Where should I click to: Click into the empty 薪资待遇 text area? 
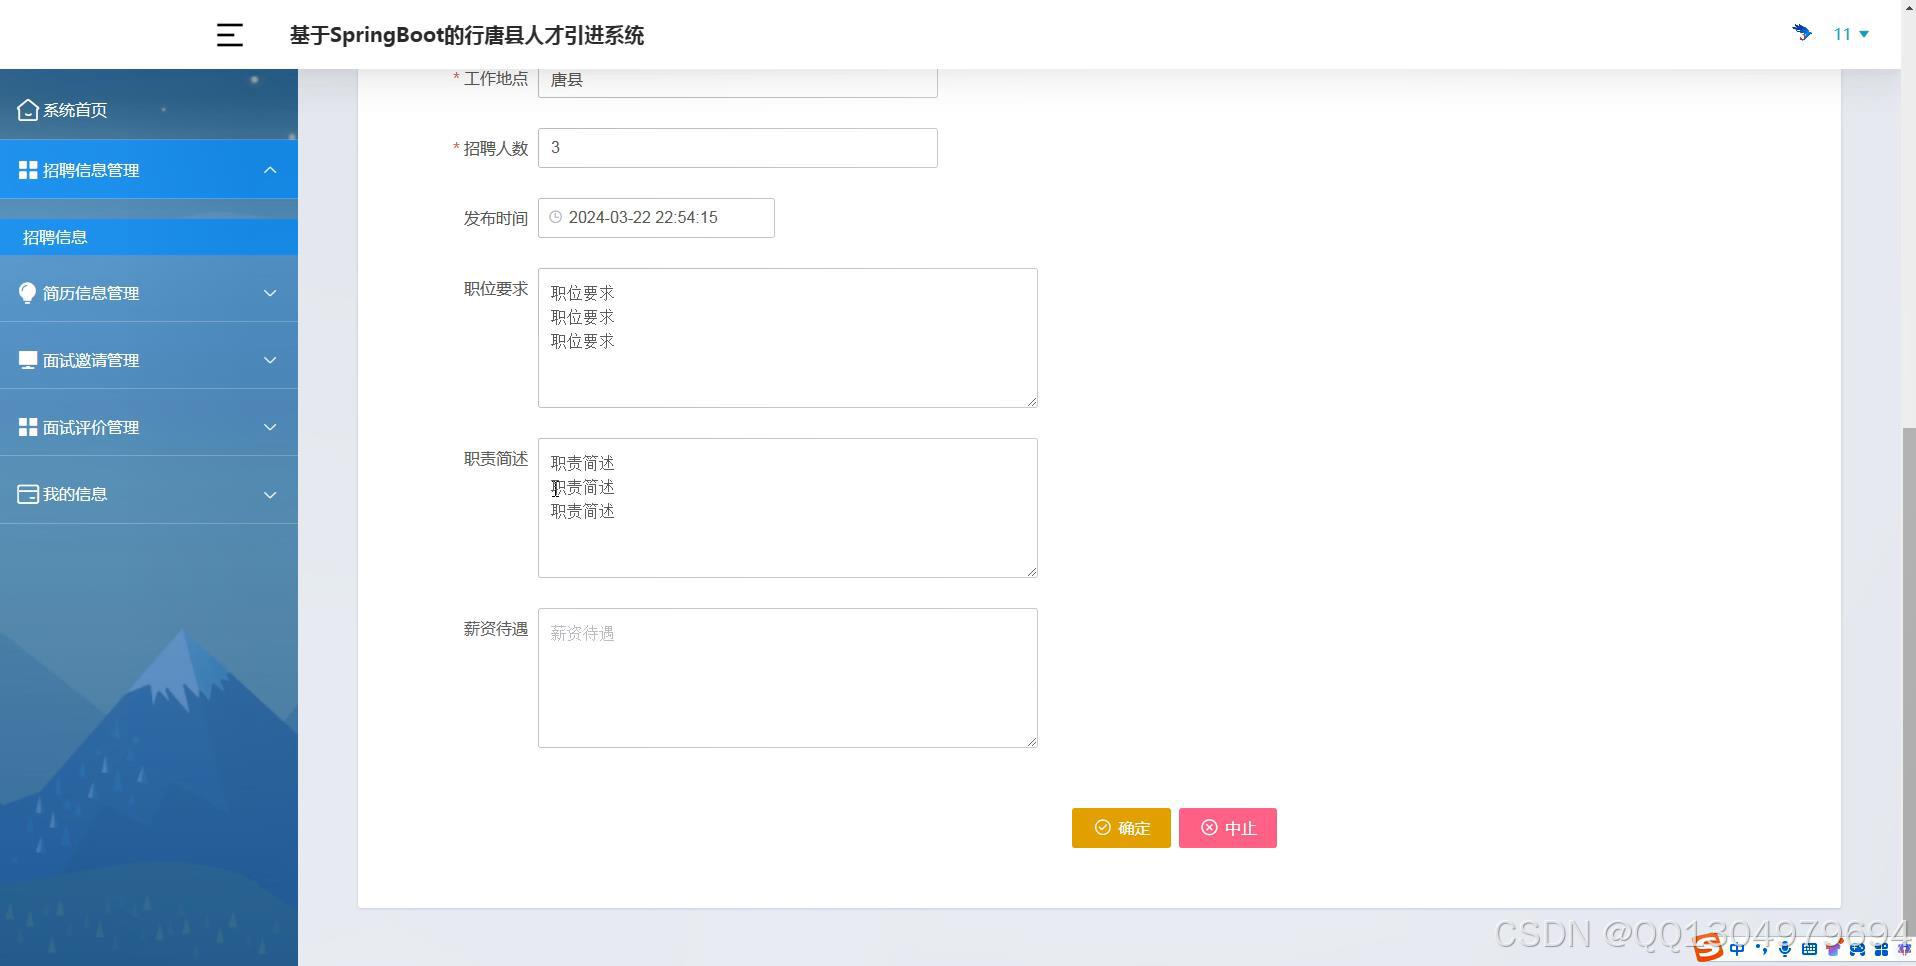click(788, 678)
